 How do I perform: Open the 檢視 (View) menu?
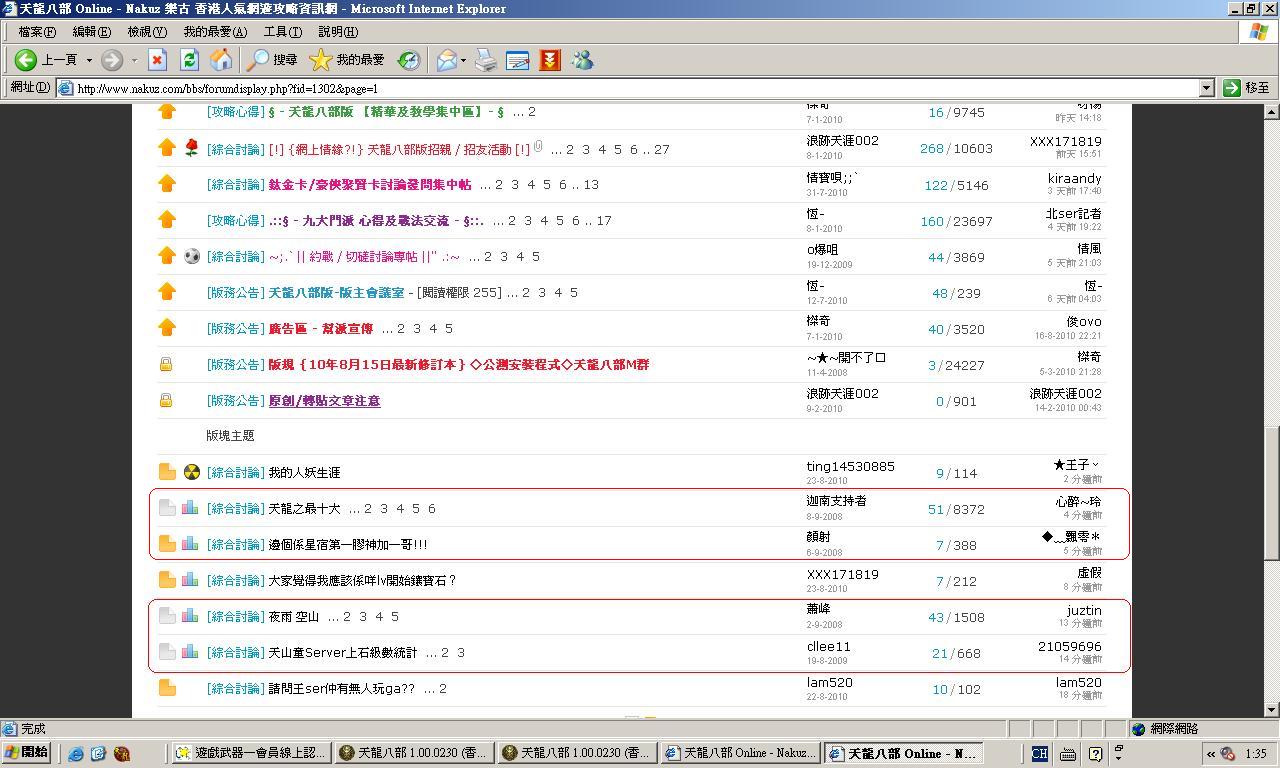coord(146,32)
